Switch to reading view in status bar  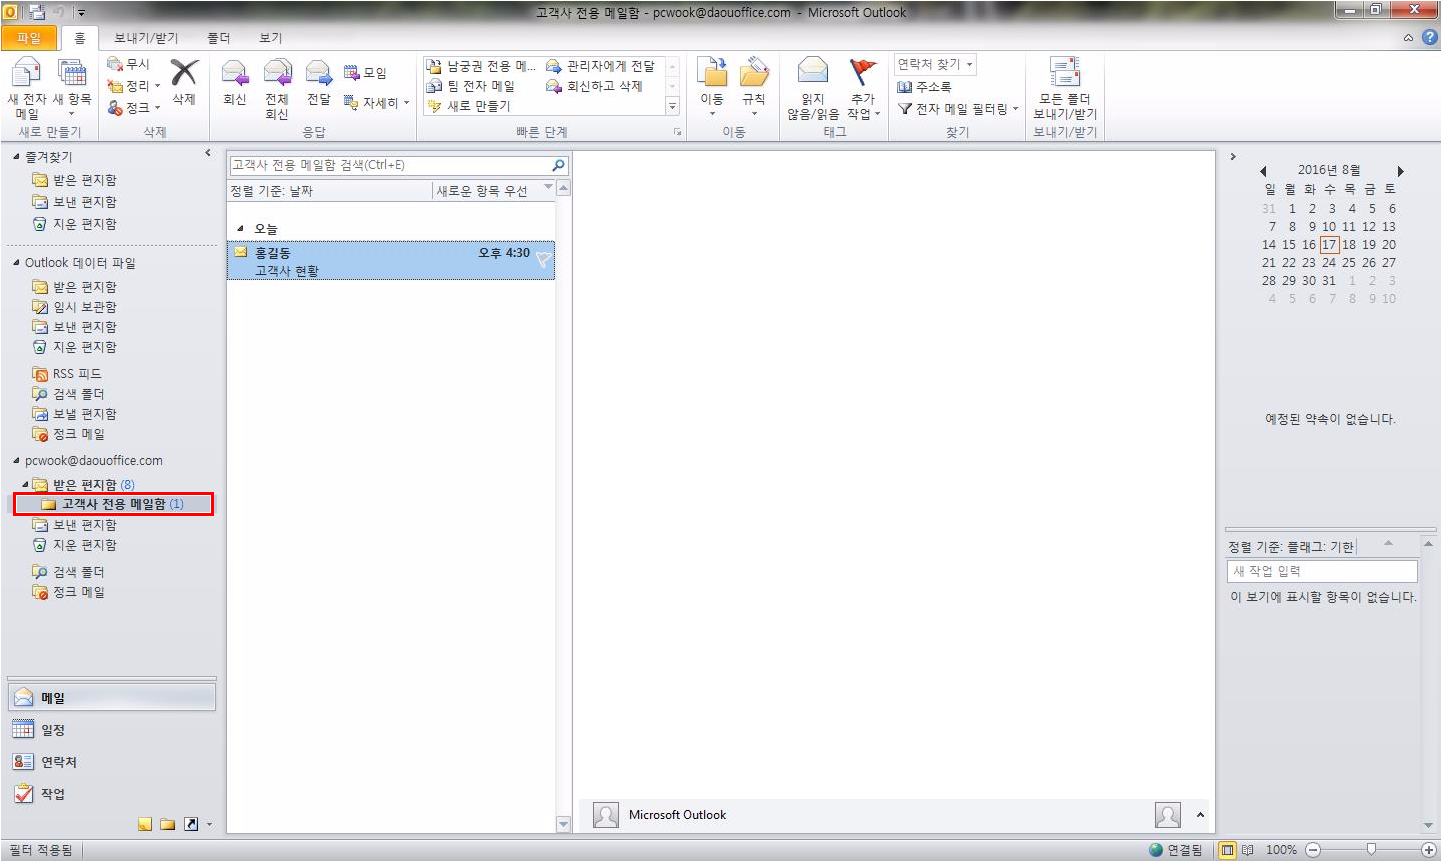click(x=1247, y=850)
